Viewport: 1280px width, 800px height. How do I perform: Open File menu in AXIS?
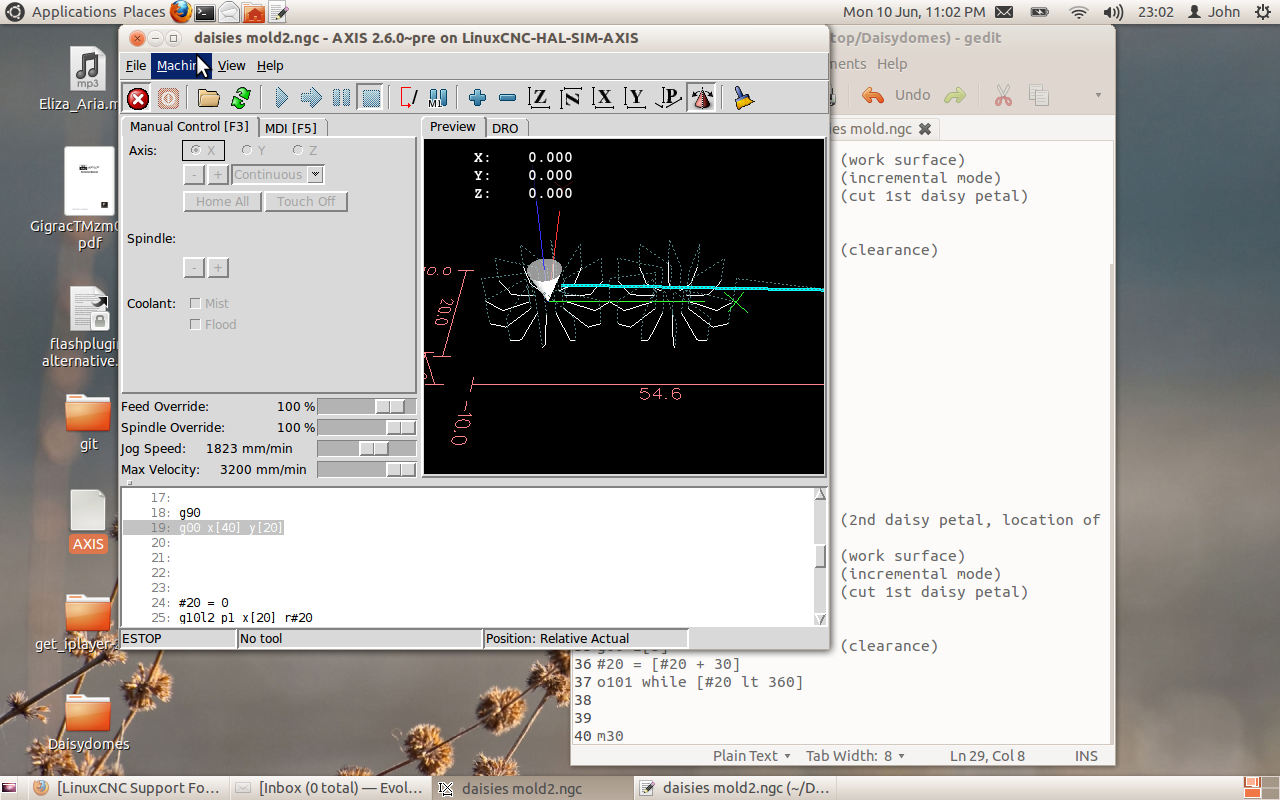click(x=136, y=65)
